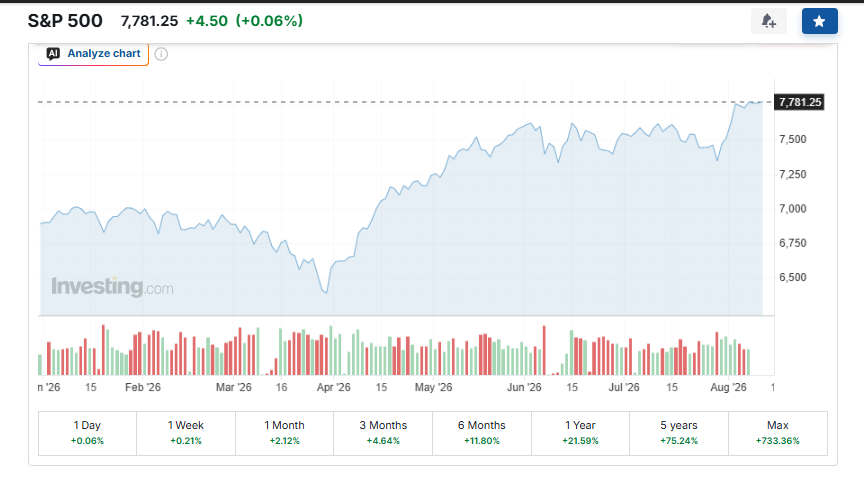864x503 pixels.
Task: Switch to the 1 Month range
Action: (x=284, y=433)
